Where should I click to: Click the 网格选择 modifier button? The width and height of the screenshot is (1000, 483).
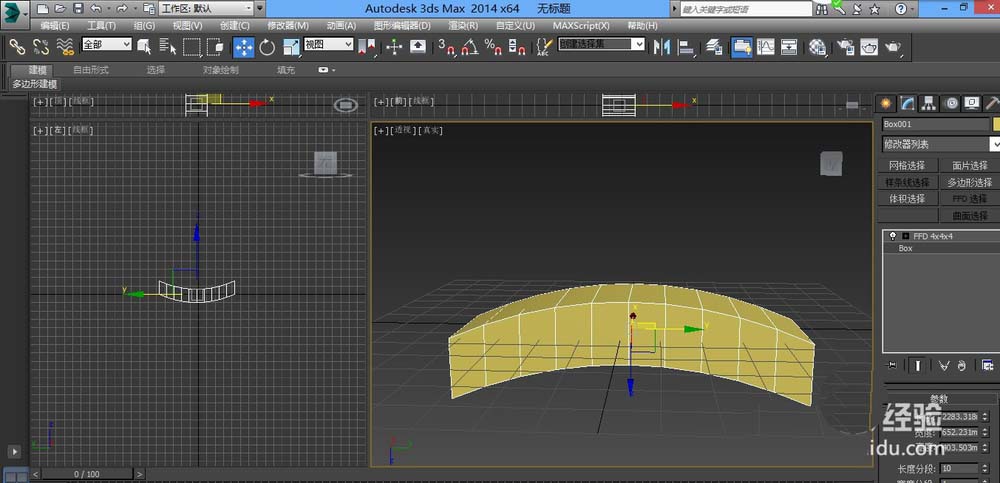pyautogui.click(x=907, y=166)
